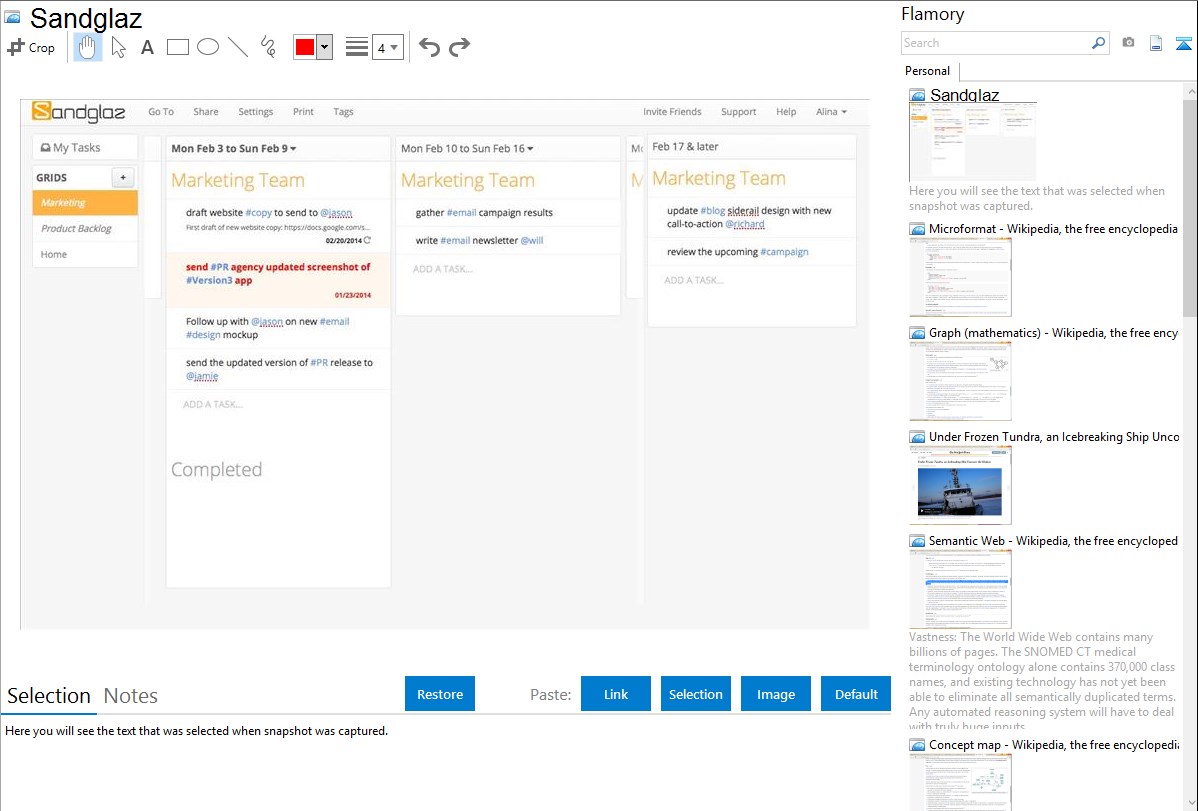Open the color picker dropdown arrow

(324, 47)
